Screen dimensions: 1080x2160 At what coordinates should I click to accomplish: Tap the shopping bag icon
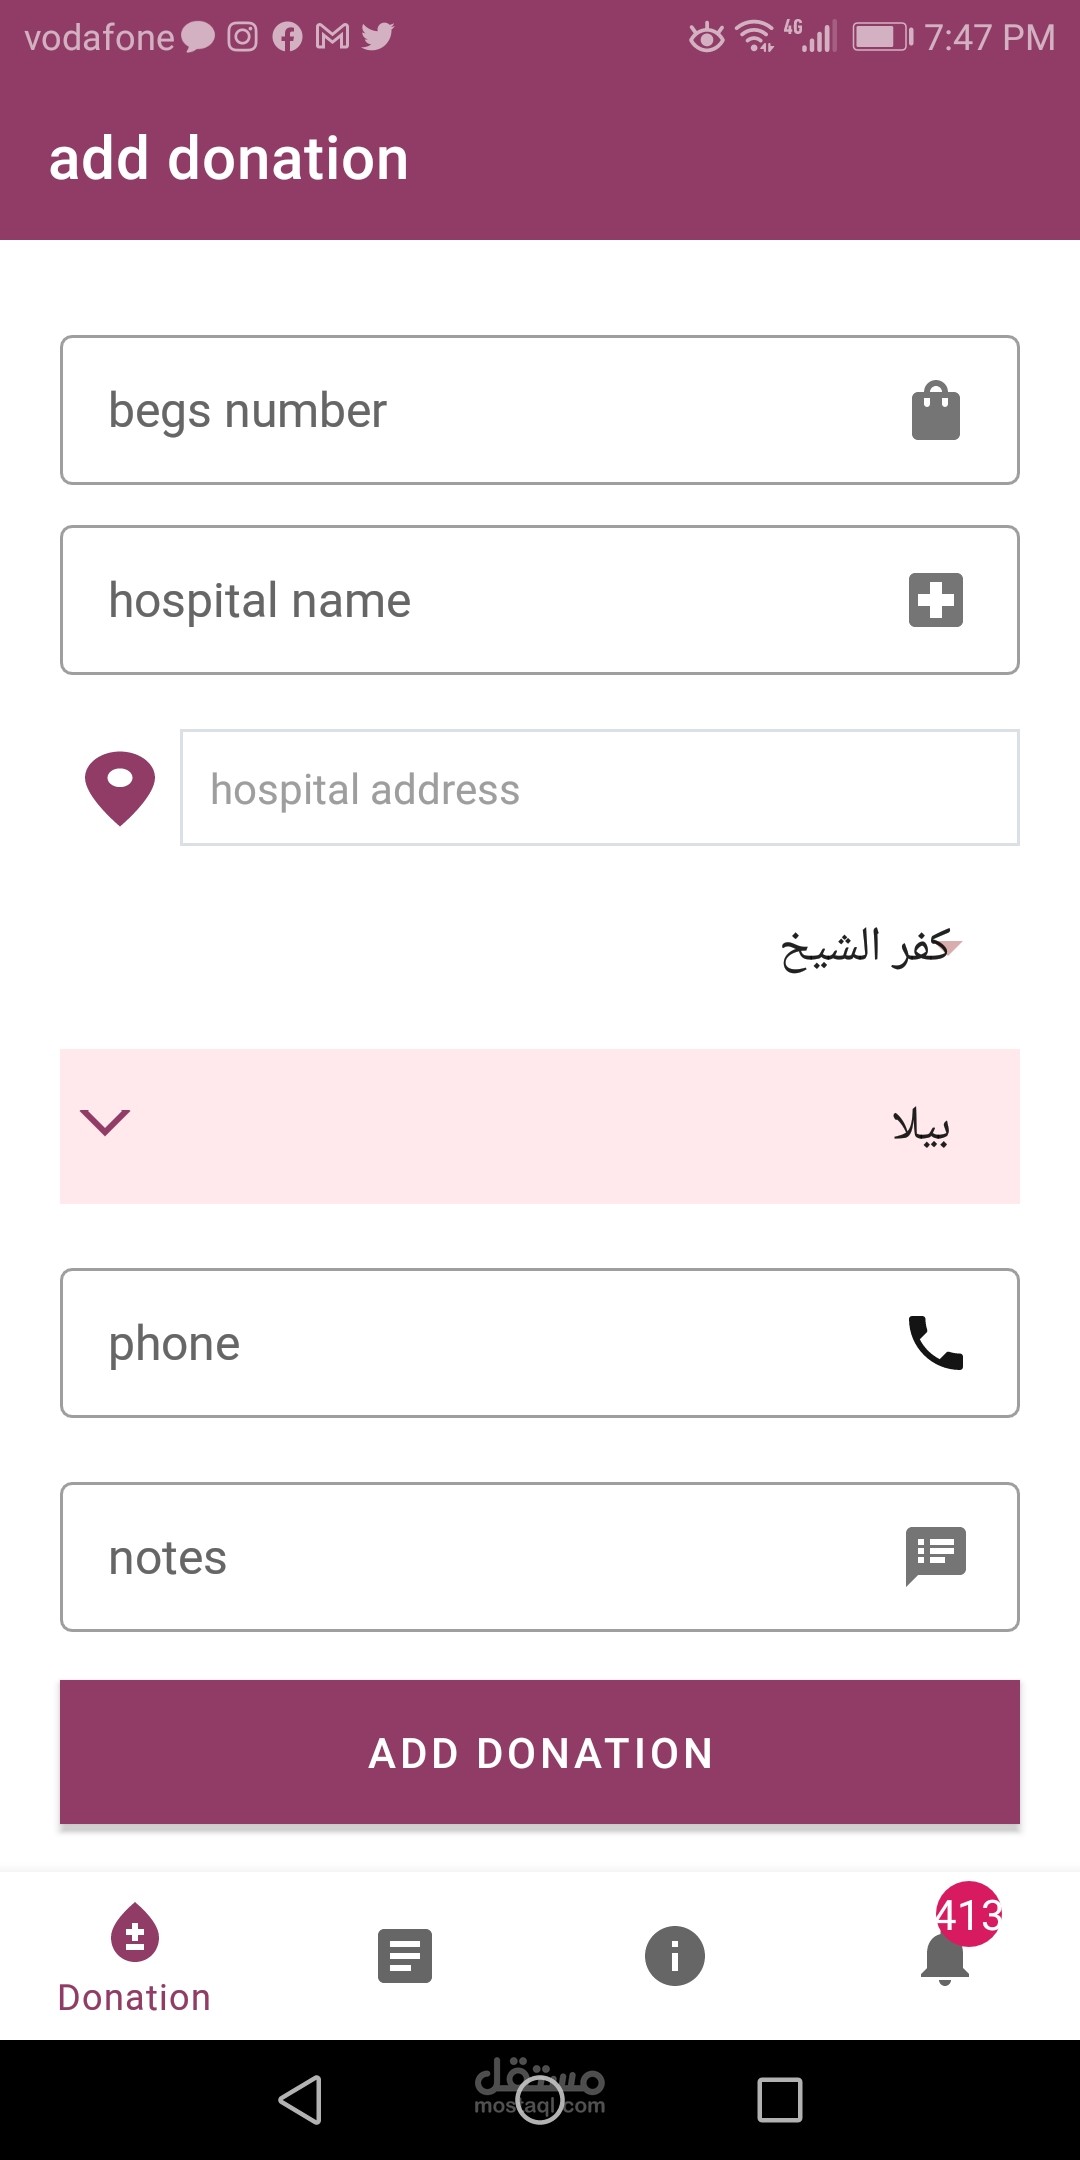click(935, 411)
